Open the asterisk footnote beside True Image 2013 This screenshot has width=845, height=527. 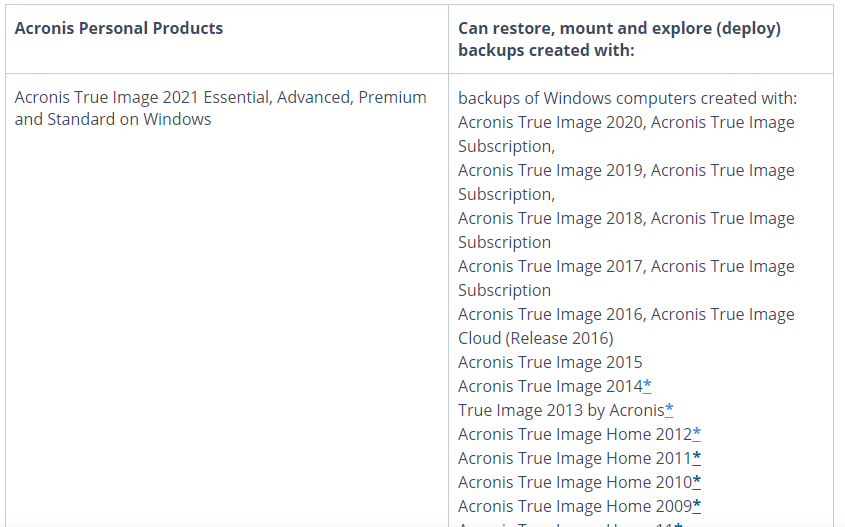tap(669, 410)
